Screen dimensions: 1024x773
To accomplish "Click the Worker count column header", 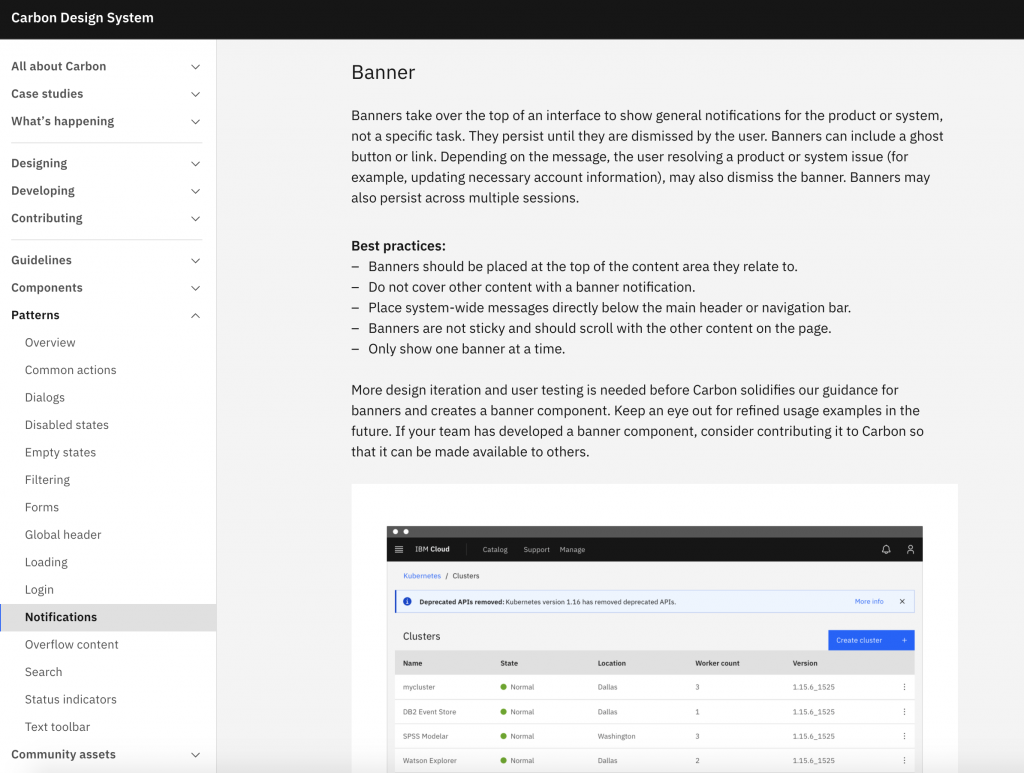I will tap(717, 663).
